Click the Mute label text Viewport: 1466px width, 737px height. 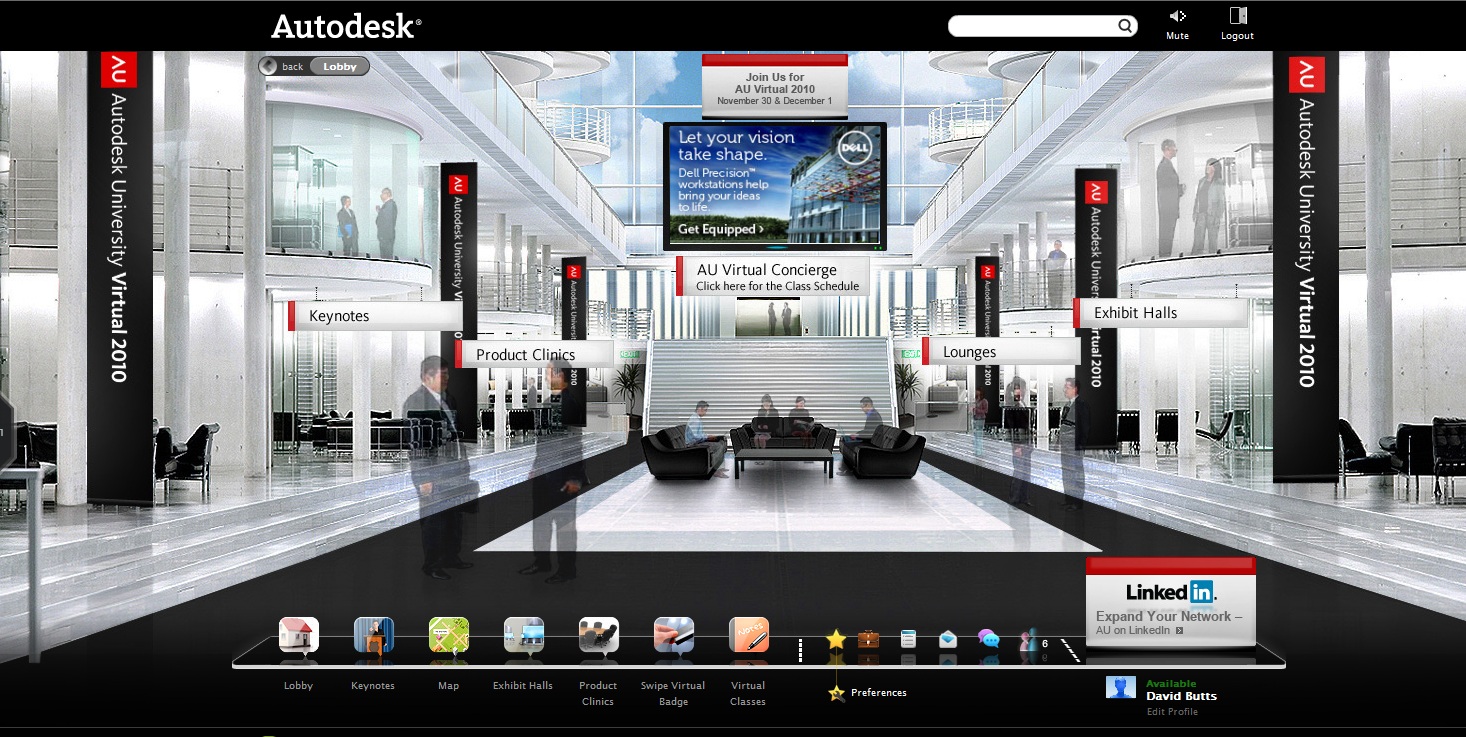[x=1177, y=36]
